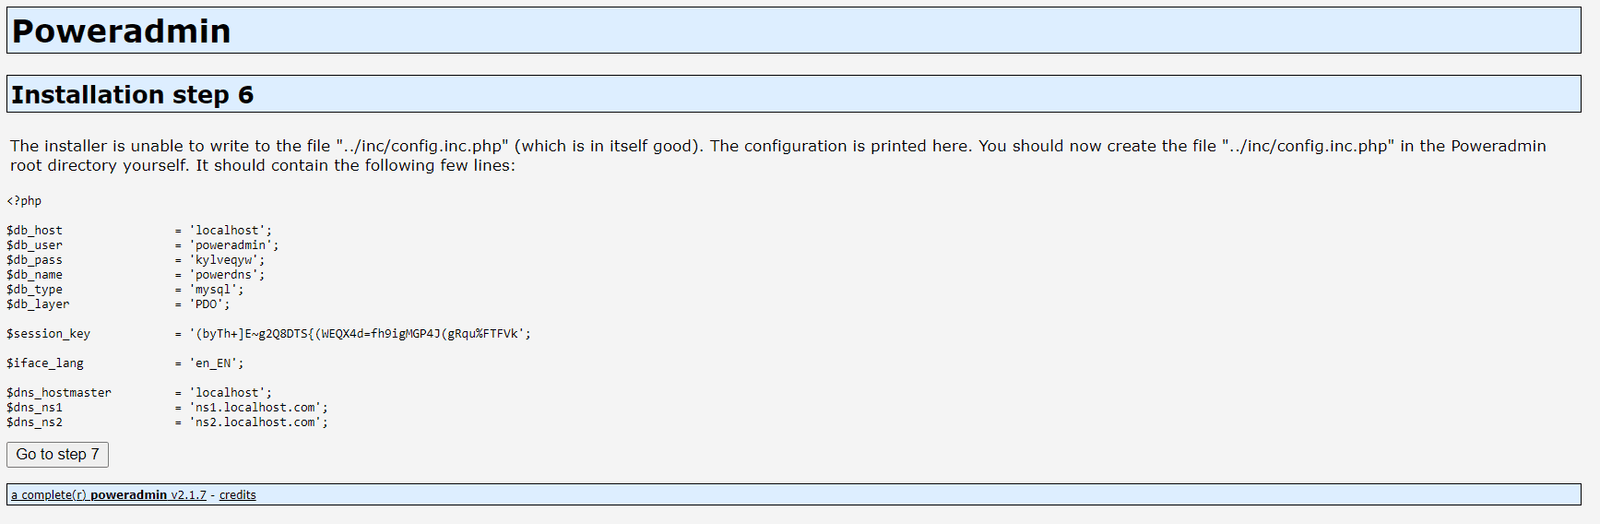This screenshot has height=524, width=1600.
Task: Click the $dns_hostmaster variable name
Action: tap(59, 393)
